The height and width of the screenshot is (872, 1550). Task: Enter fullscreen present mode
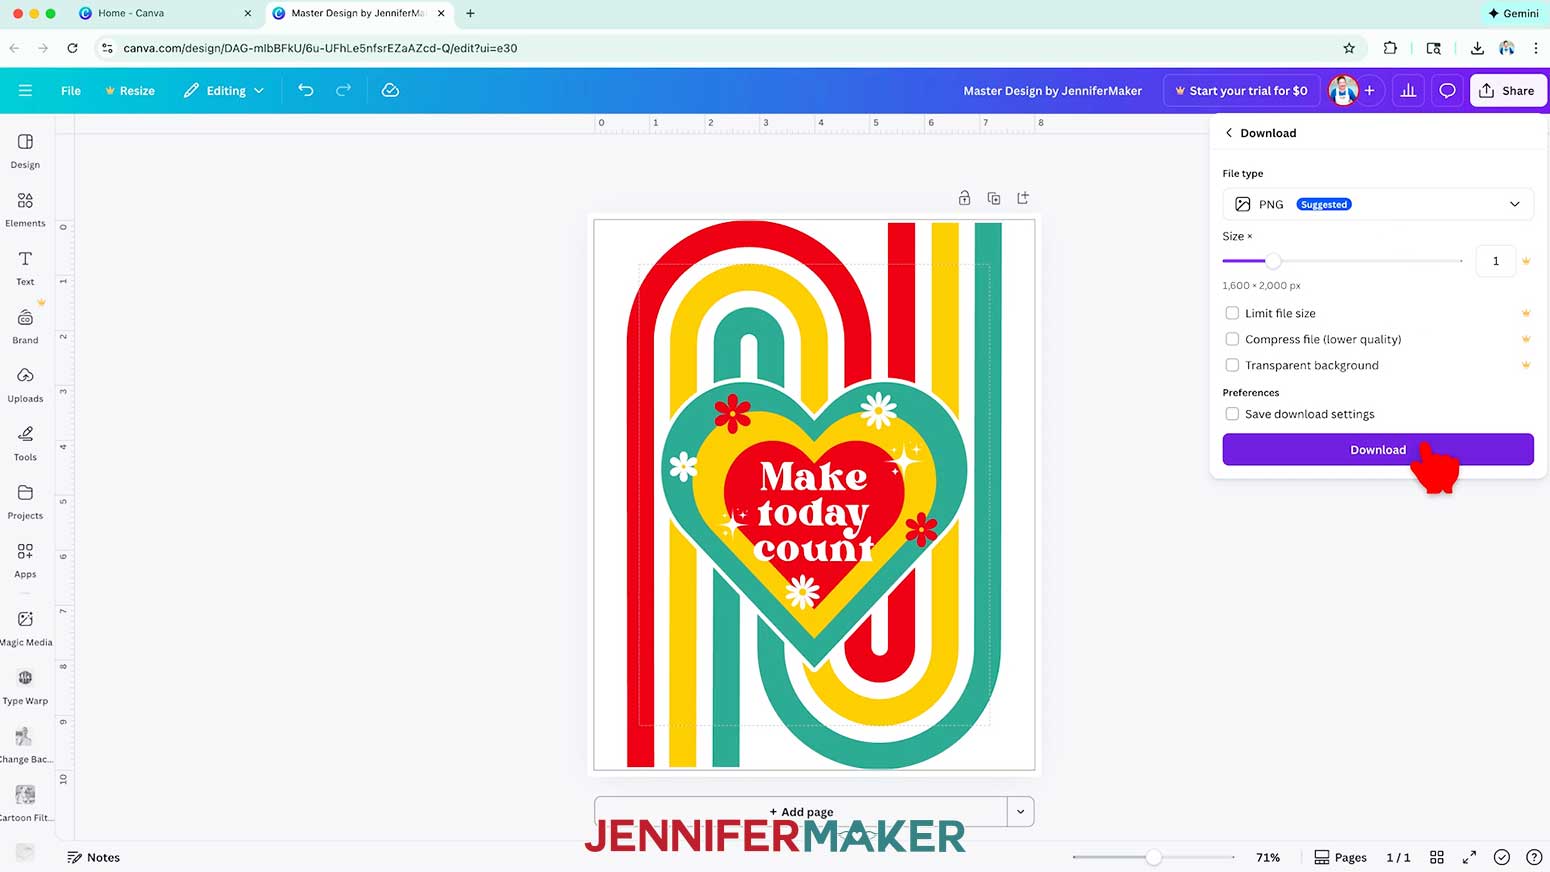[1469, 857]
